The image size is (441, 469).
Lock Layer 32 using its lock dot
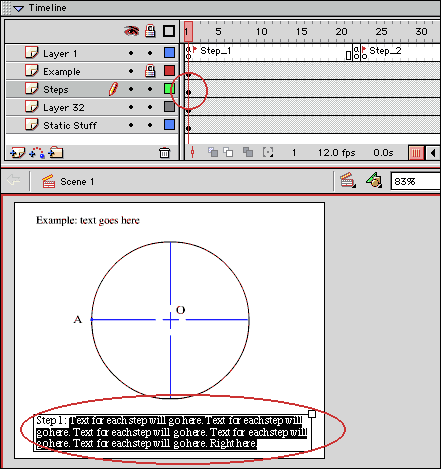click(x=150, y=107)
